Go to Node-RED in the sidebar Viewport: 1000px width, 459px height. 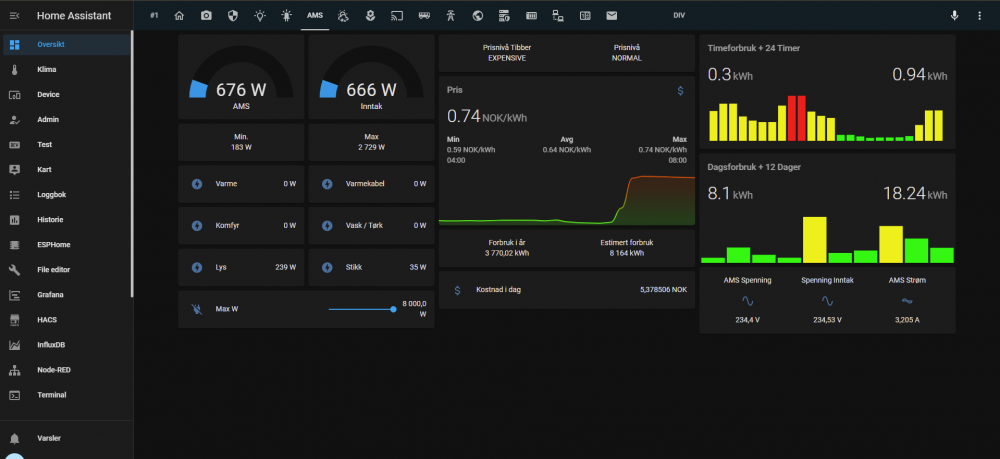pos(54,370)
